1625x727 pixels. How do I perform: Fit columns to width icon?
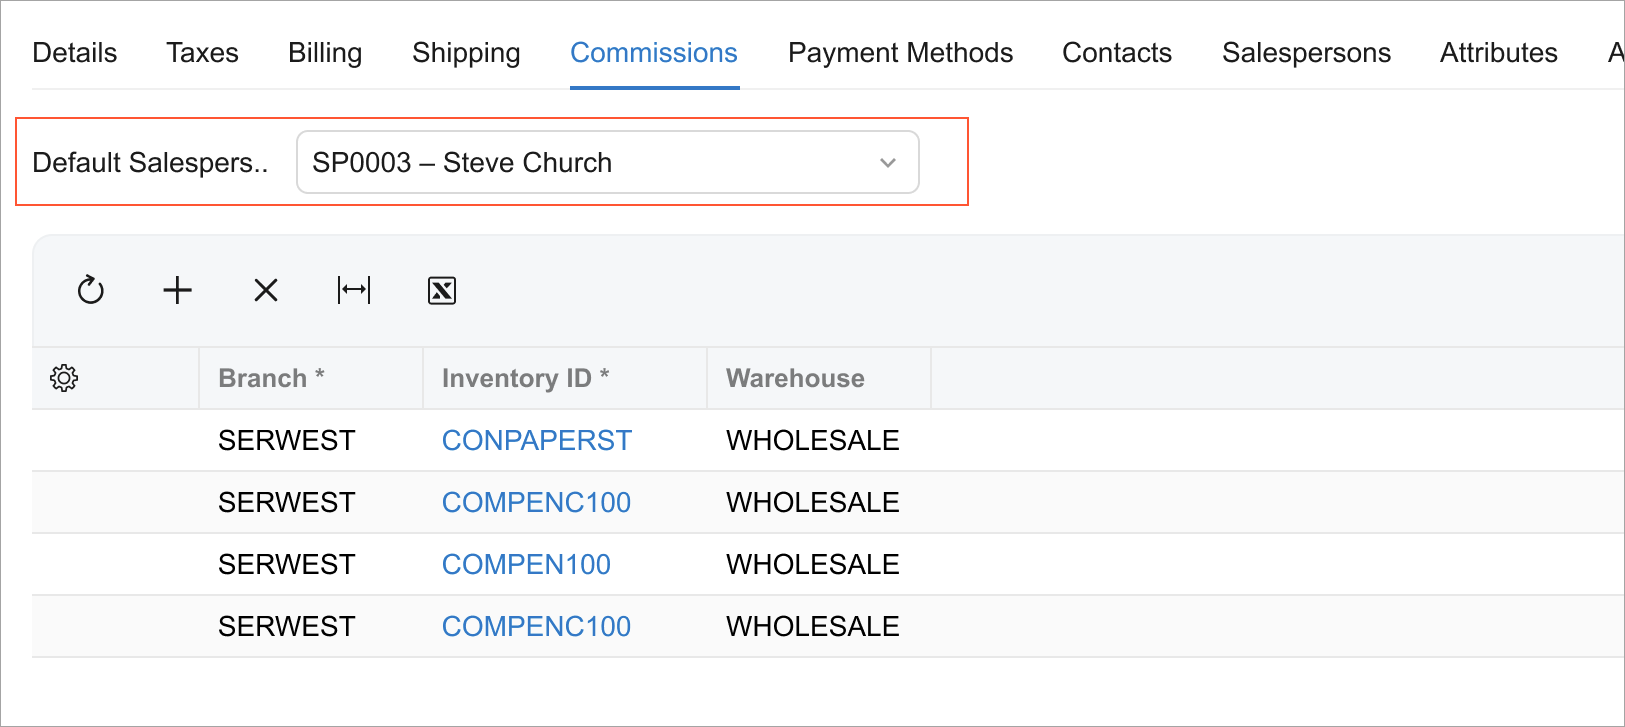(354, 290)
